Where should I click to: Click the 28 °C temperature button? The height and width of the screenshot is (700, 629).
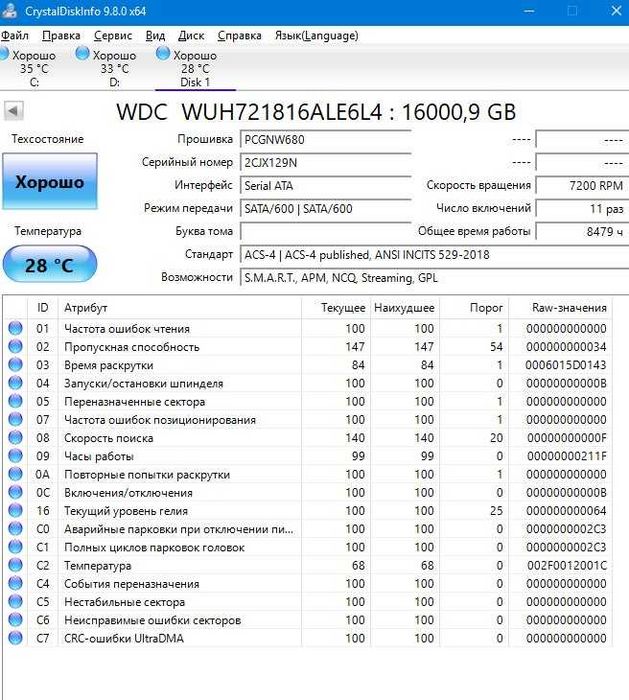click(50, 264)
